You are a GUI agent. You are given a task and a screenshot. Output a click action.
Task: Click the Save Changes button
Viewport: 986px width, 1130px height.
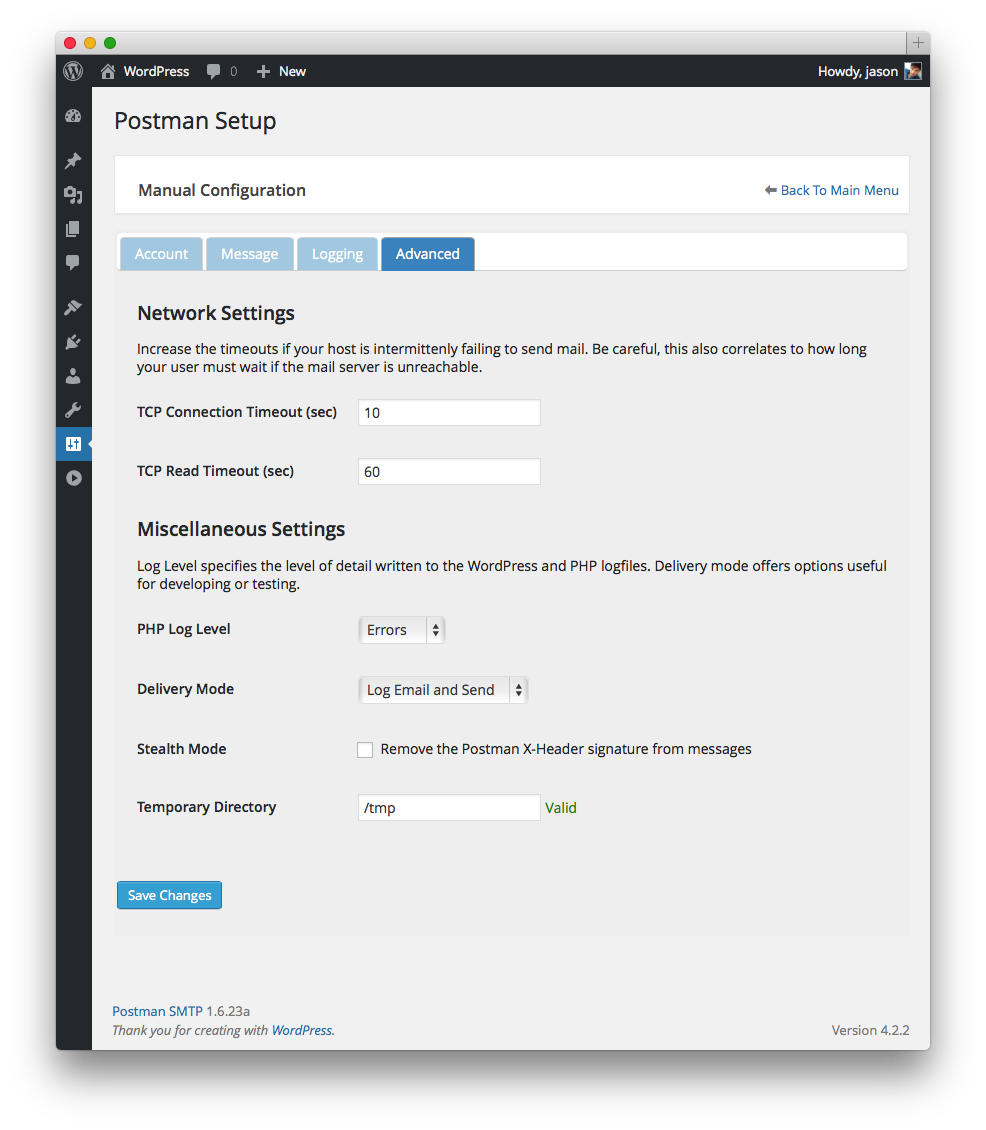tap(169, 895)
